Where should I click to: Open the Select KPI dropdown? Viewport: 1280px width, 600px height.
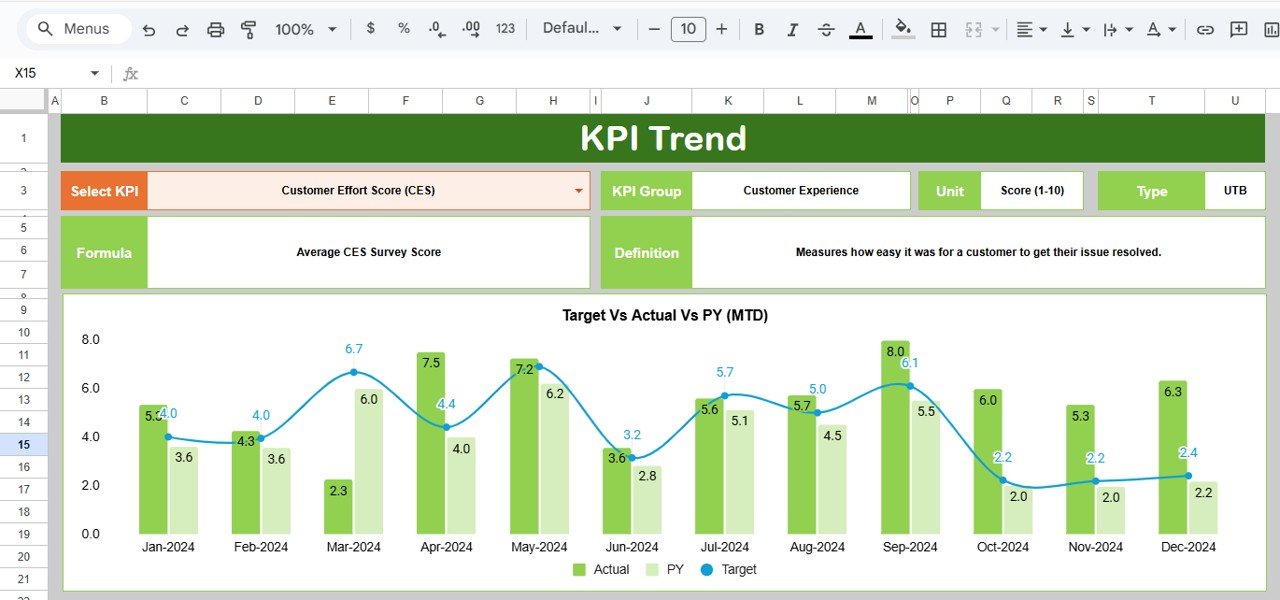[x=578, y=190]
